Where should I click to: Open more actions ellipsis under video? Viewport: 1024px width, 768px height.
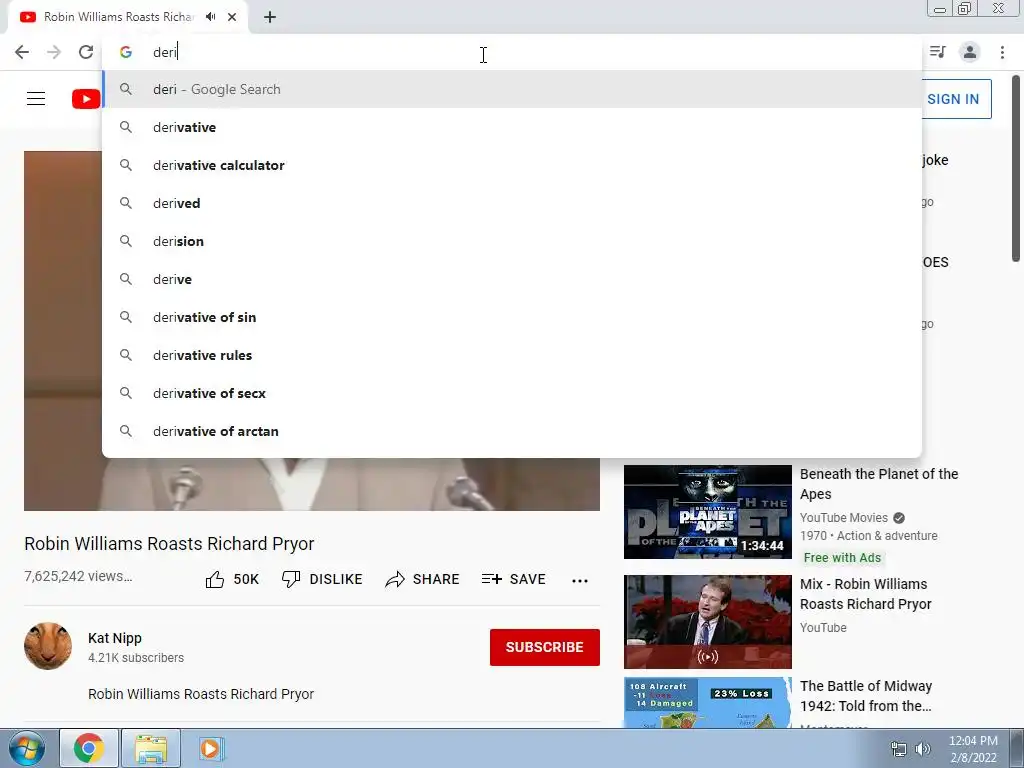(580, 580)
